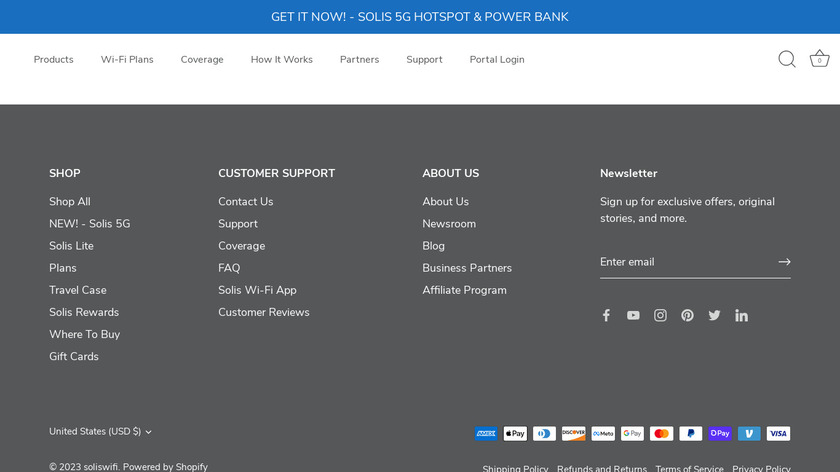Open the Support nav menu item
The height and width of the screenshot is (472, 840).
[x=424, y=59]
